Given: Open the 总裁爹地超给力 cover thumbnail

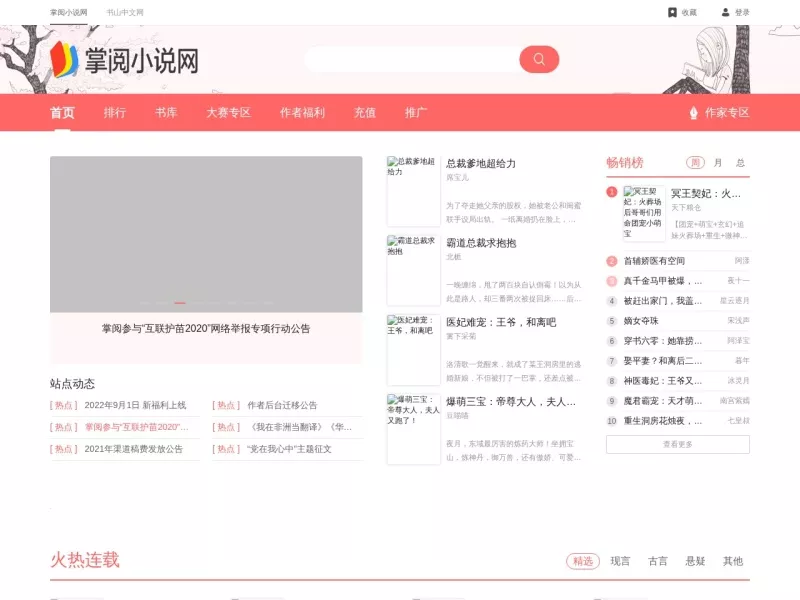Looking at the screenshot, I should [x=413, y=191].
